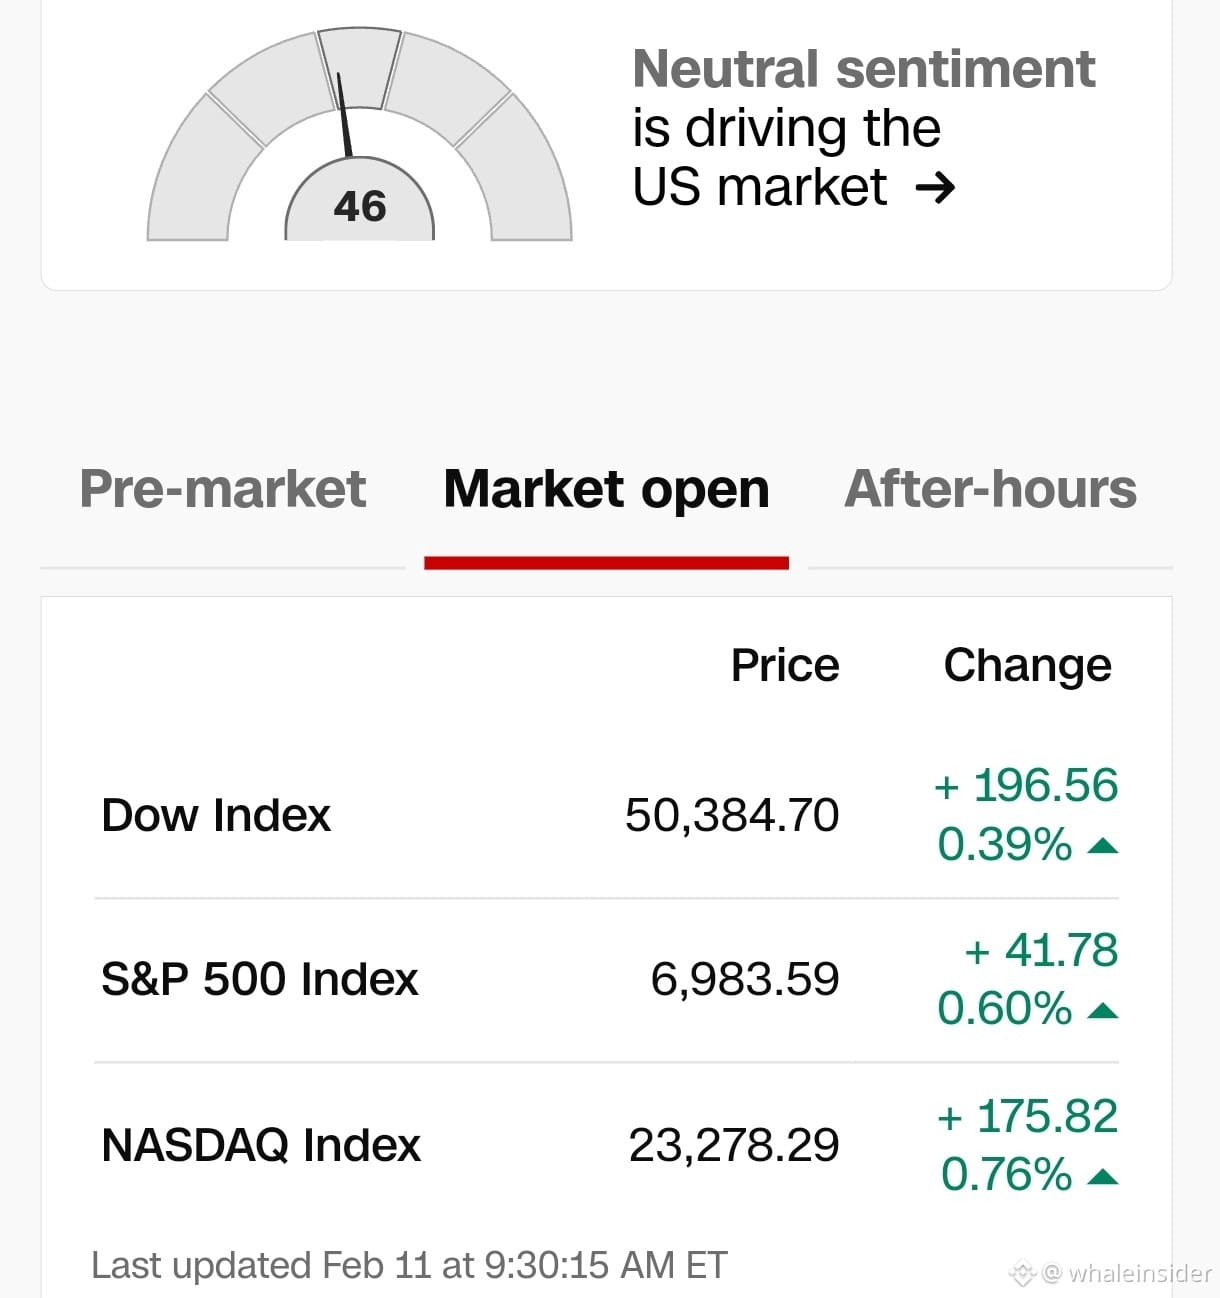Image resolution: width=1220 pixels, height=1298 pixels.
Task: Click the arrow icon after 'US market'
Action: (x=935, y=188)
